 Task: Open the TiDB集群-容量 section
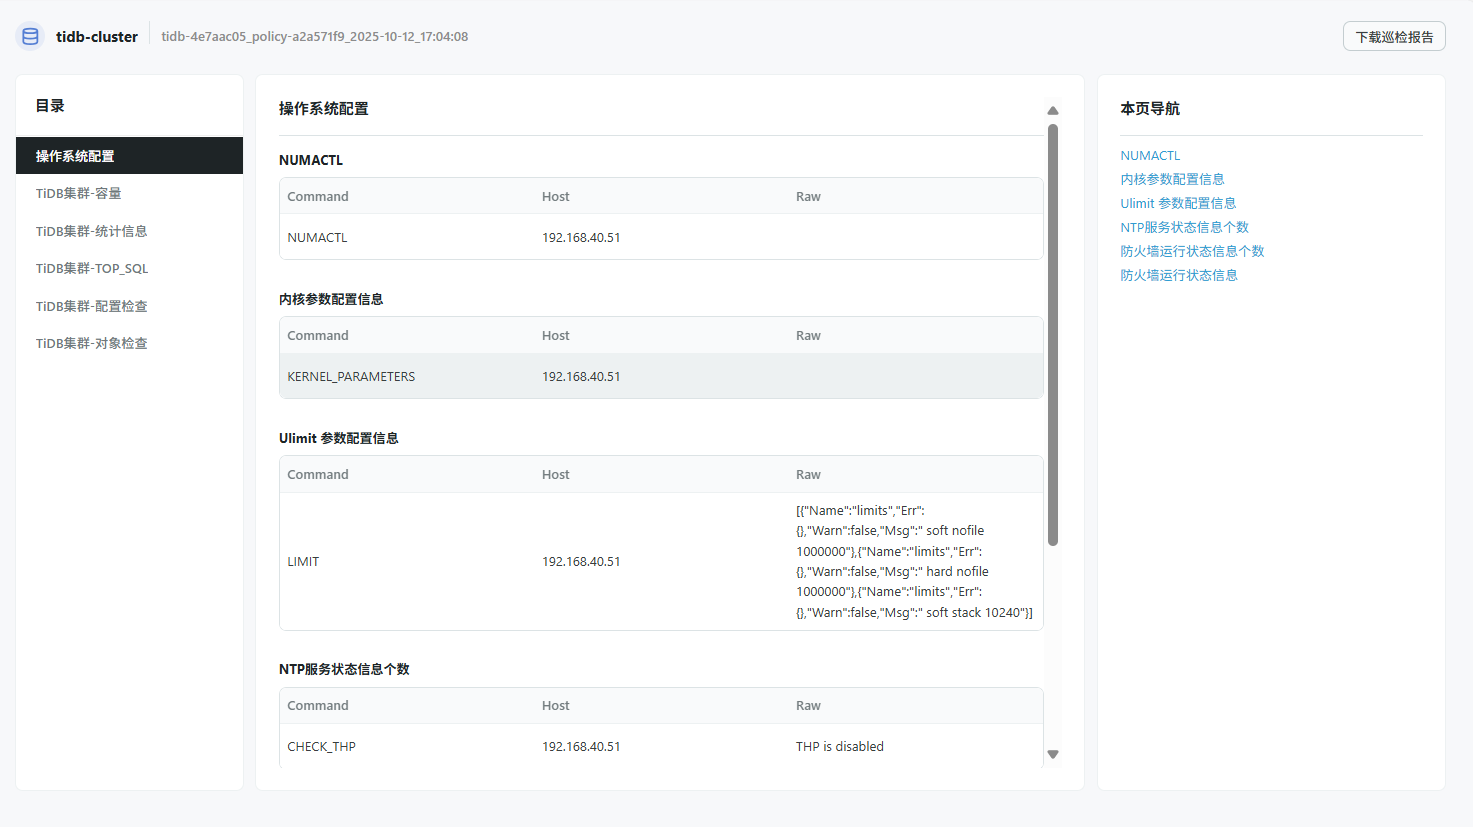coord(79,194)
